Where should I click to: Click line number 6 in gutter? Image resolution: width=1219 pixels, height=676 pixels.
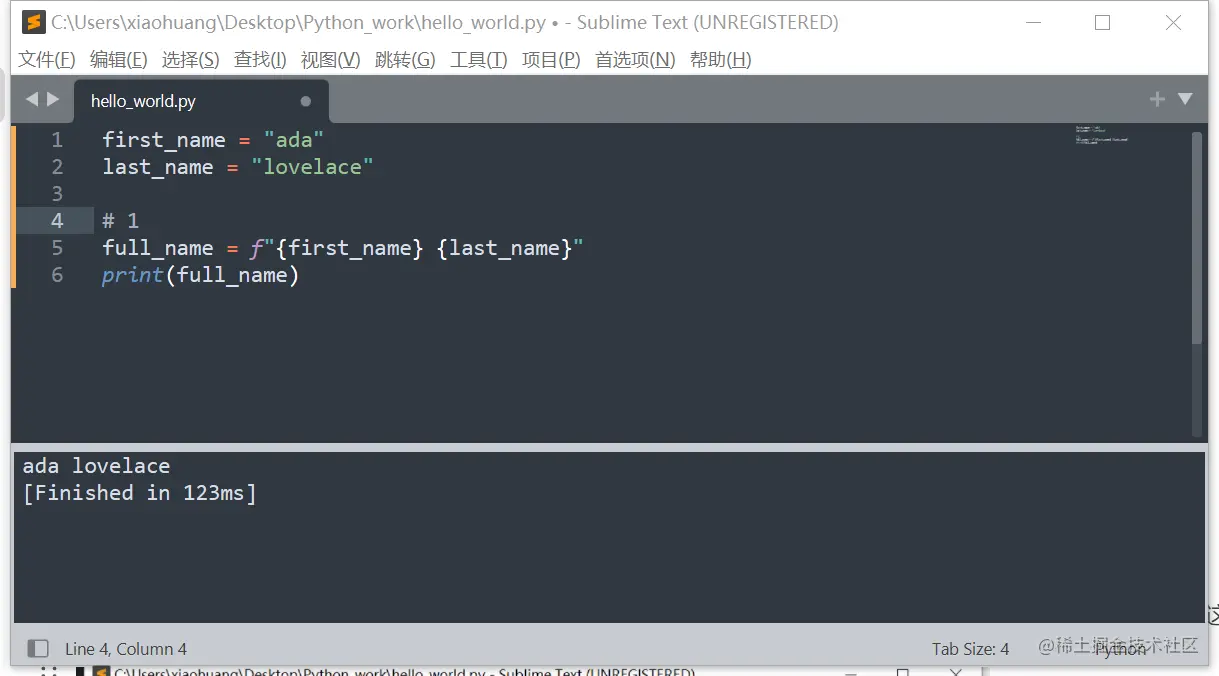point(57,275)
